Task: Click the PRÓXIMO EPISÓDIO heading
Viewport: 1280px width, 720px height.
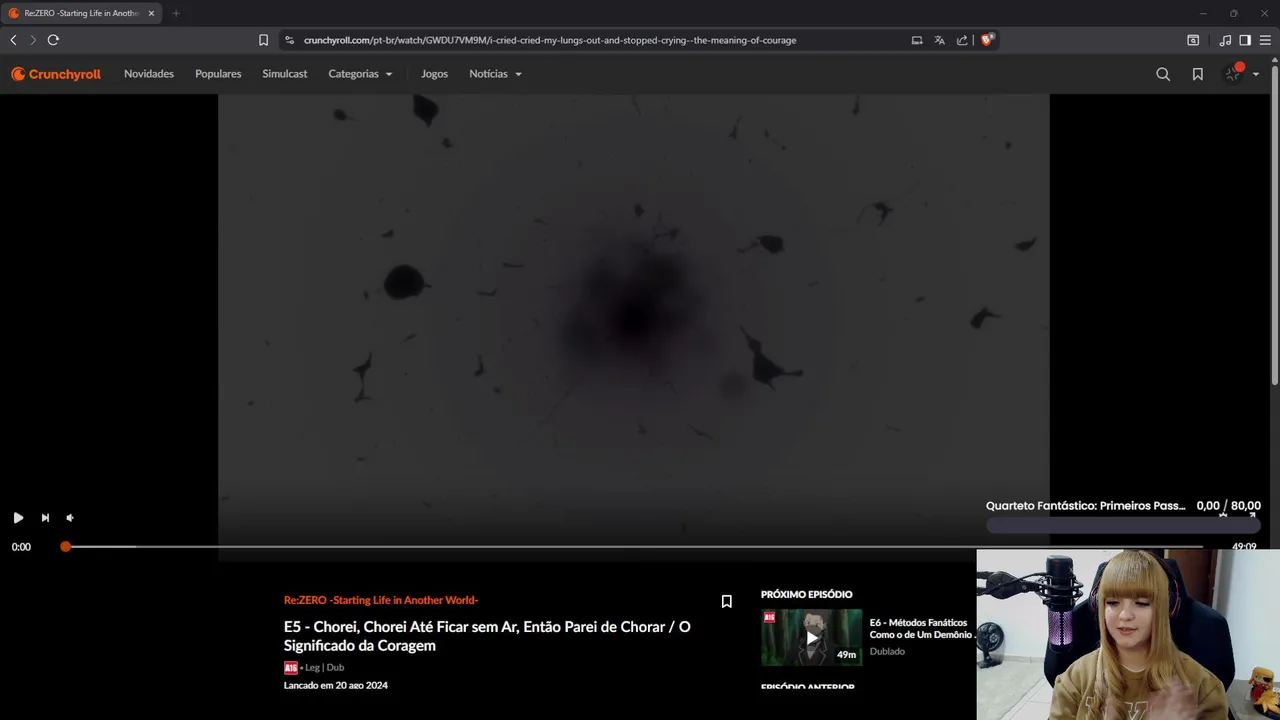Action: (x=806, y=594)
